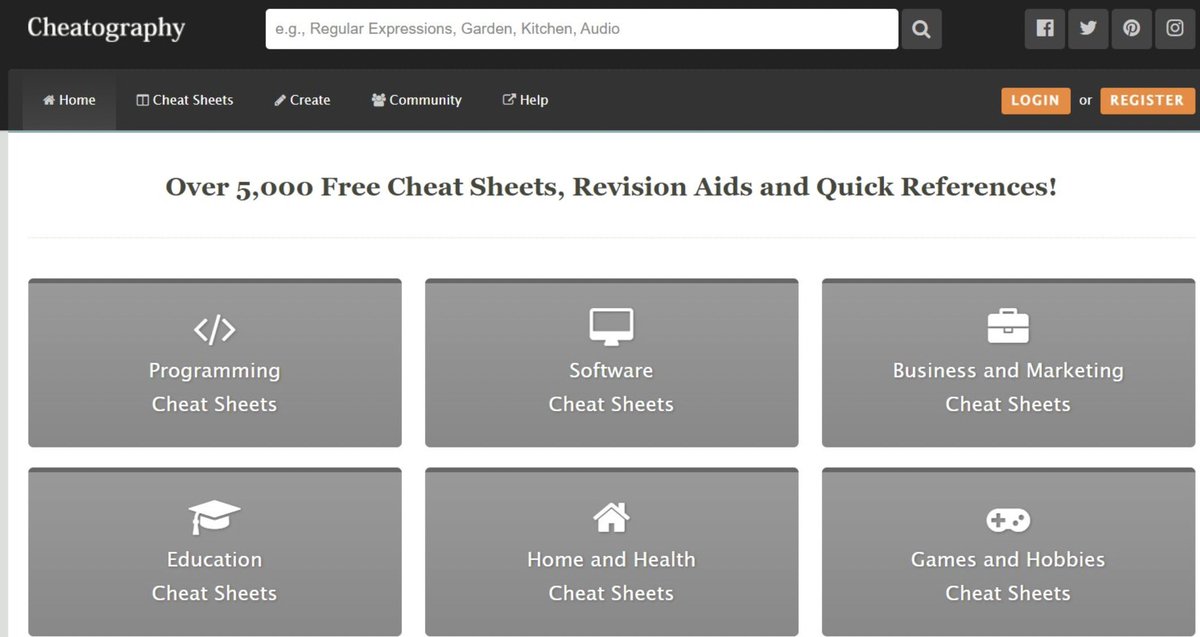Open Home and Health Cheat Sheets label
Screen dimensions: 1200x637
(x=611, y=576)
